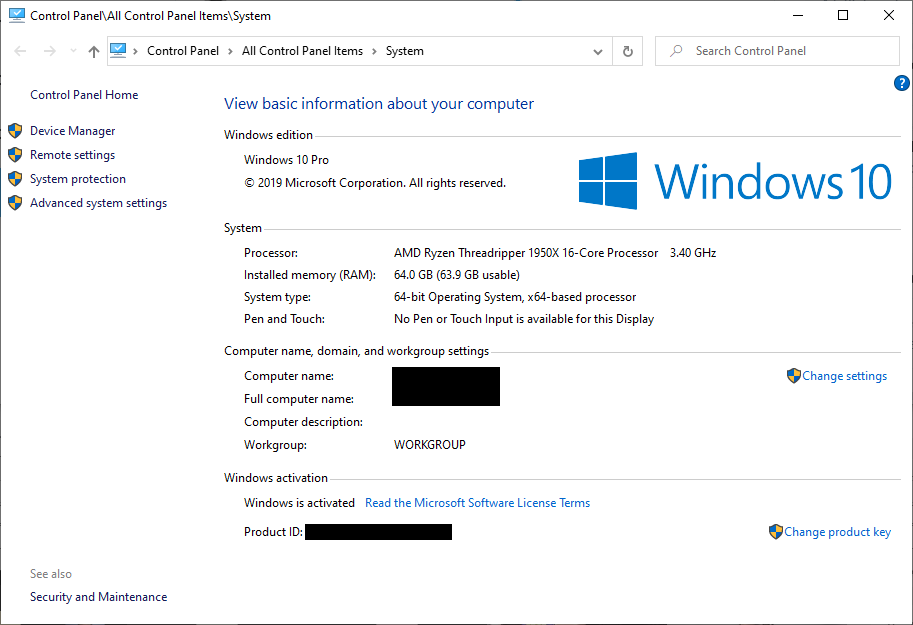Click the Forward navigation arrow
Screen dimensions: 913x625
[x=50, y=51]
